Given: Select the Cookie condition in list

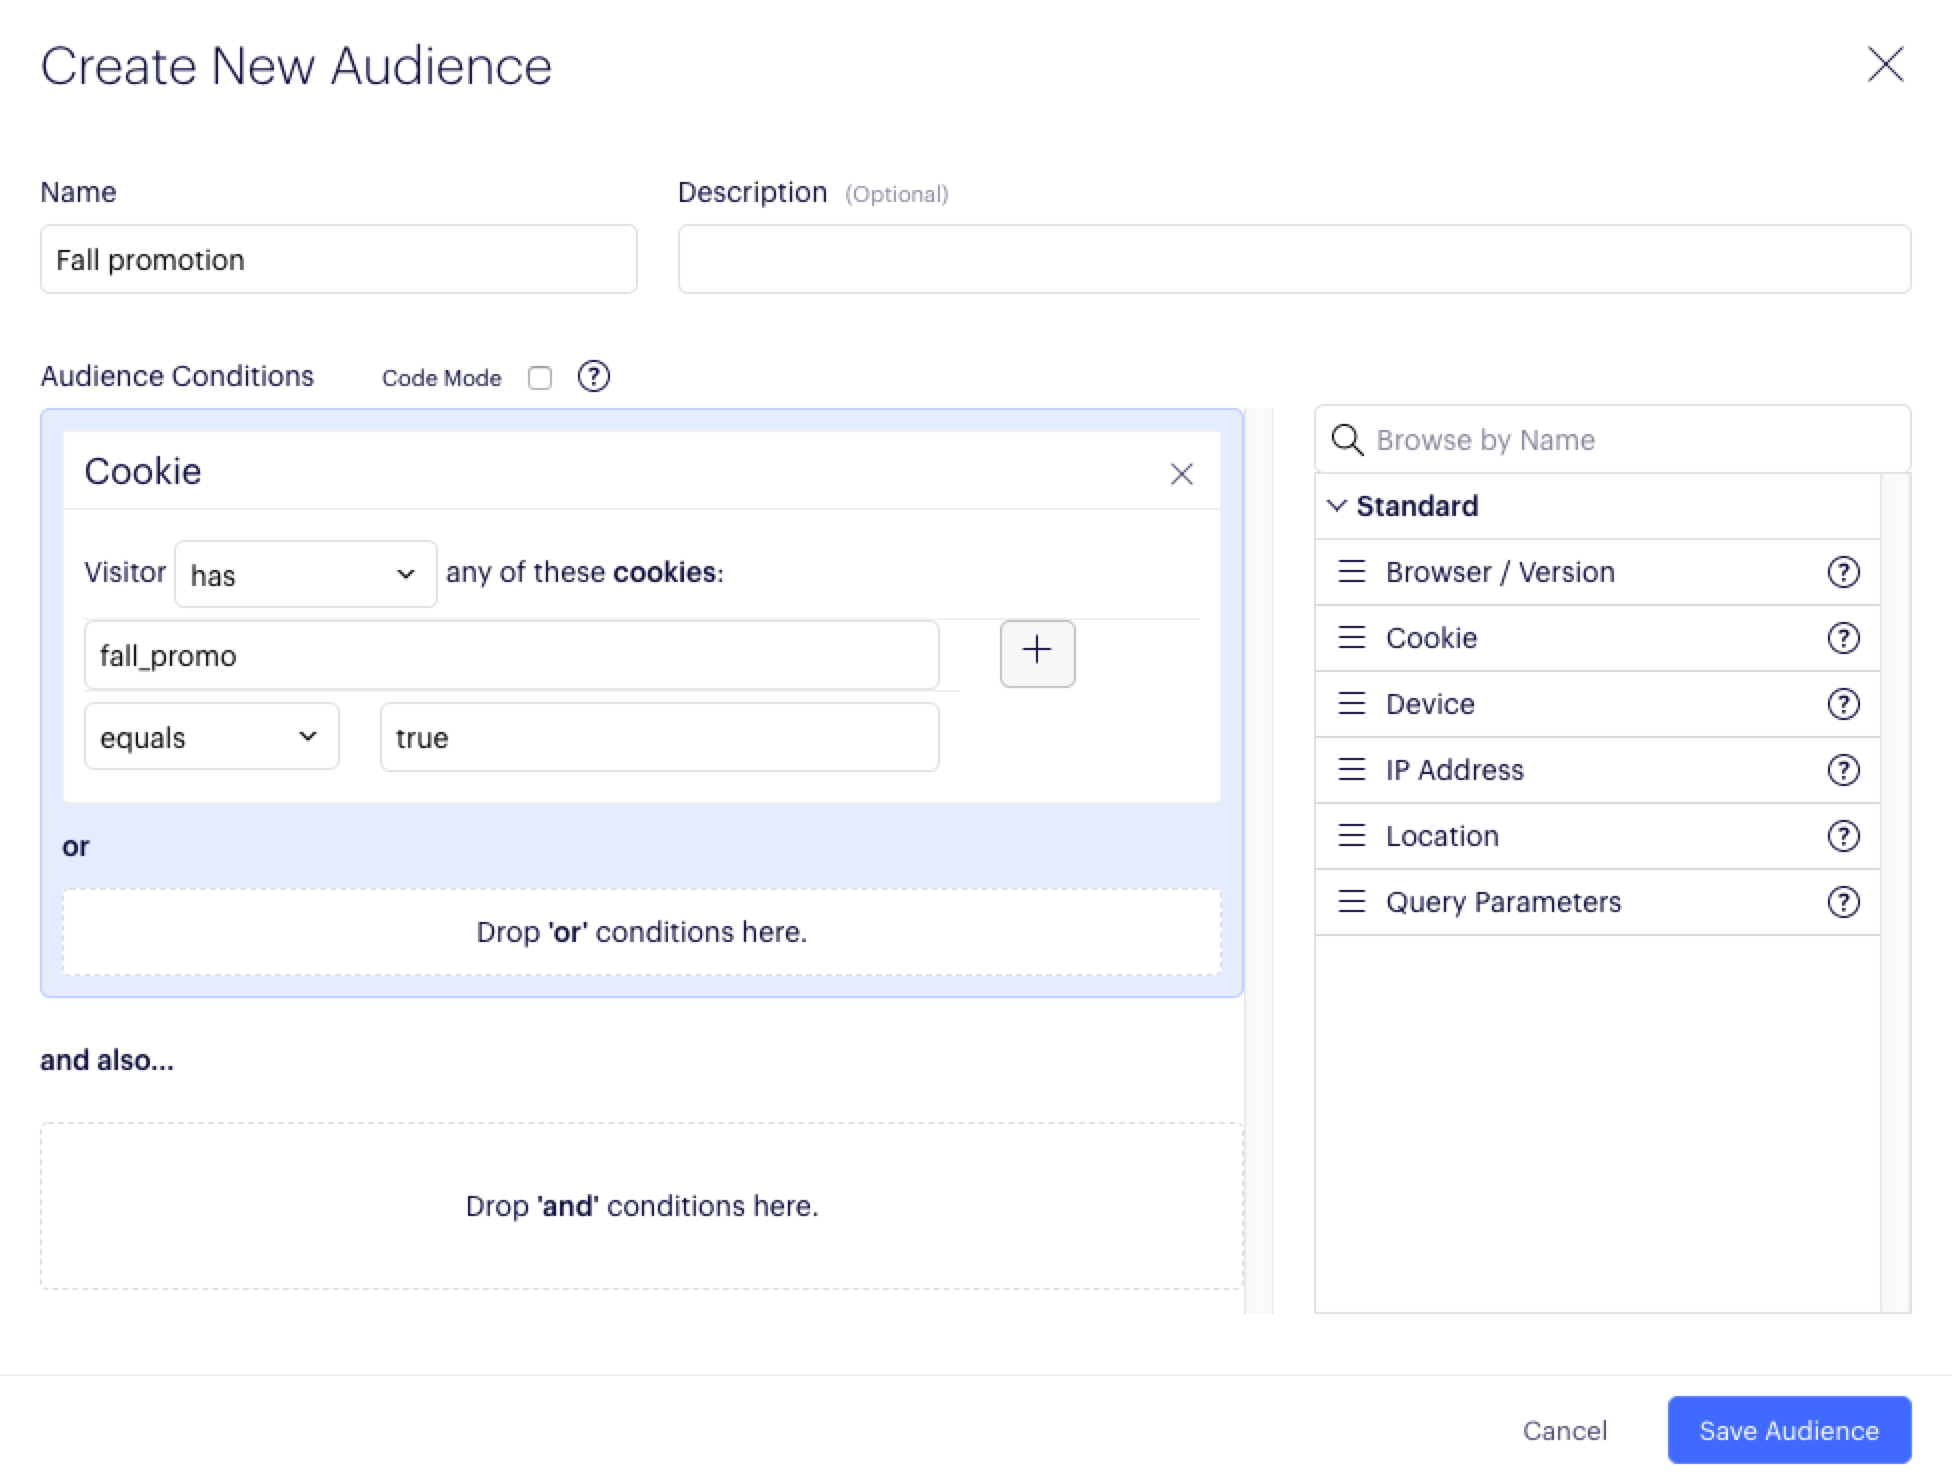Looking at the screenshot, I should (1430, 638).
